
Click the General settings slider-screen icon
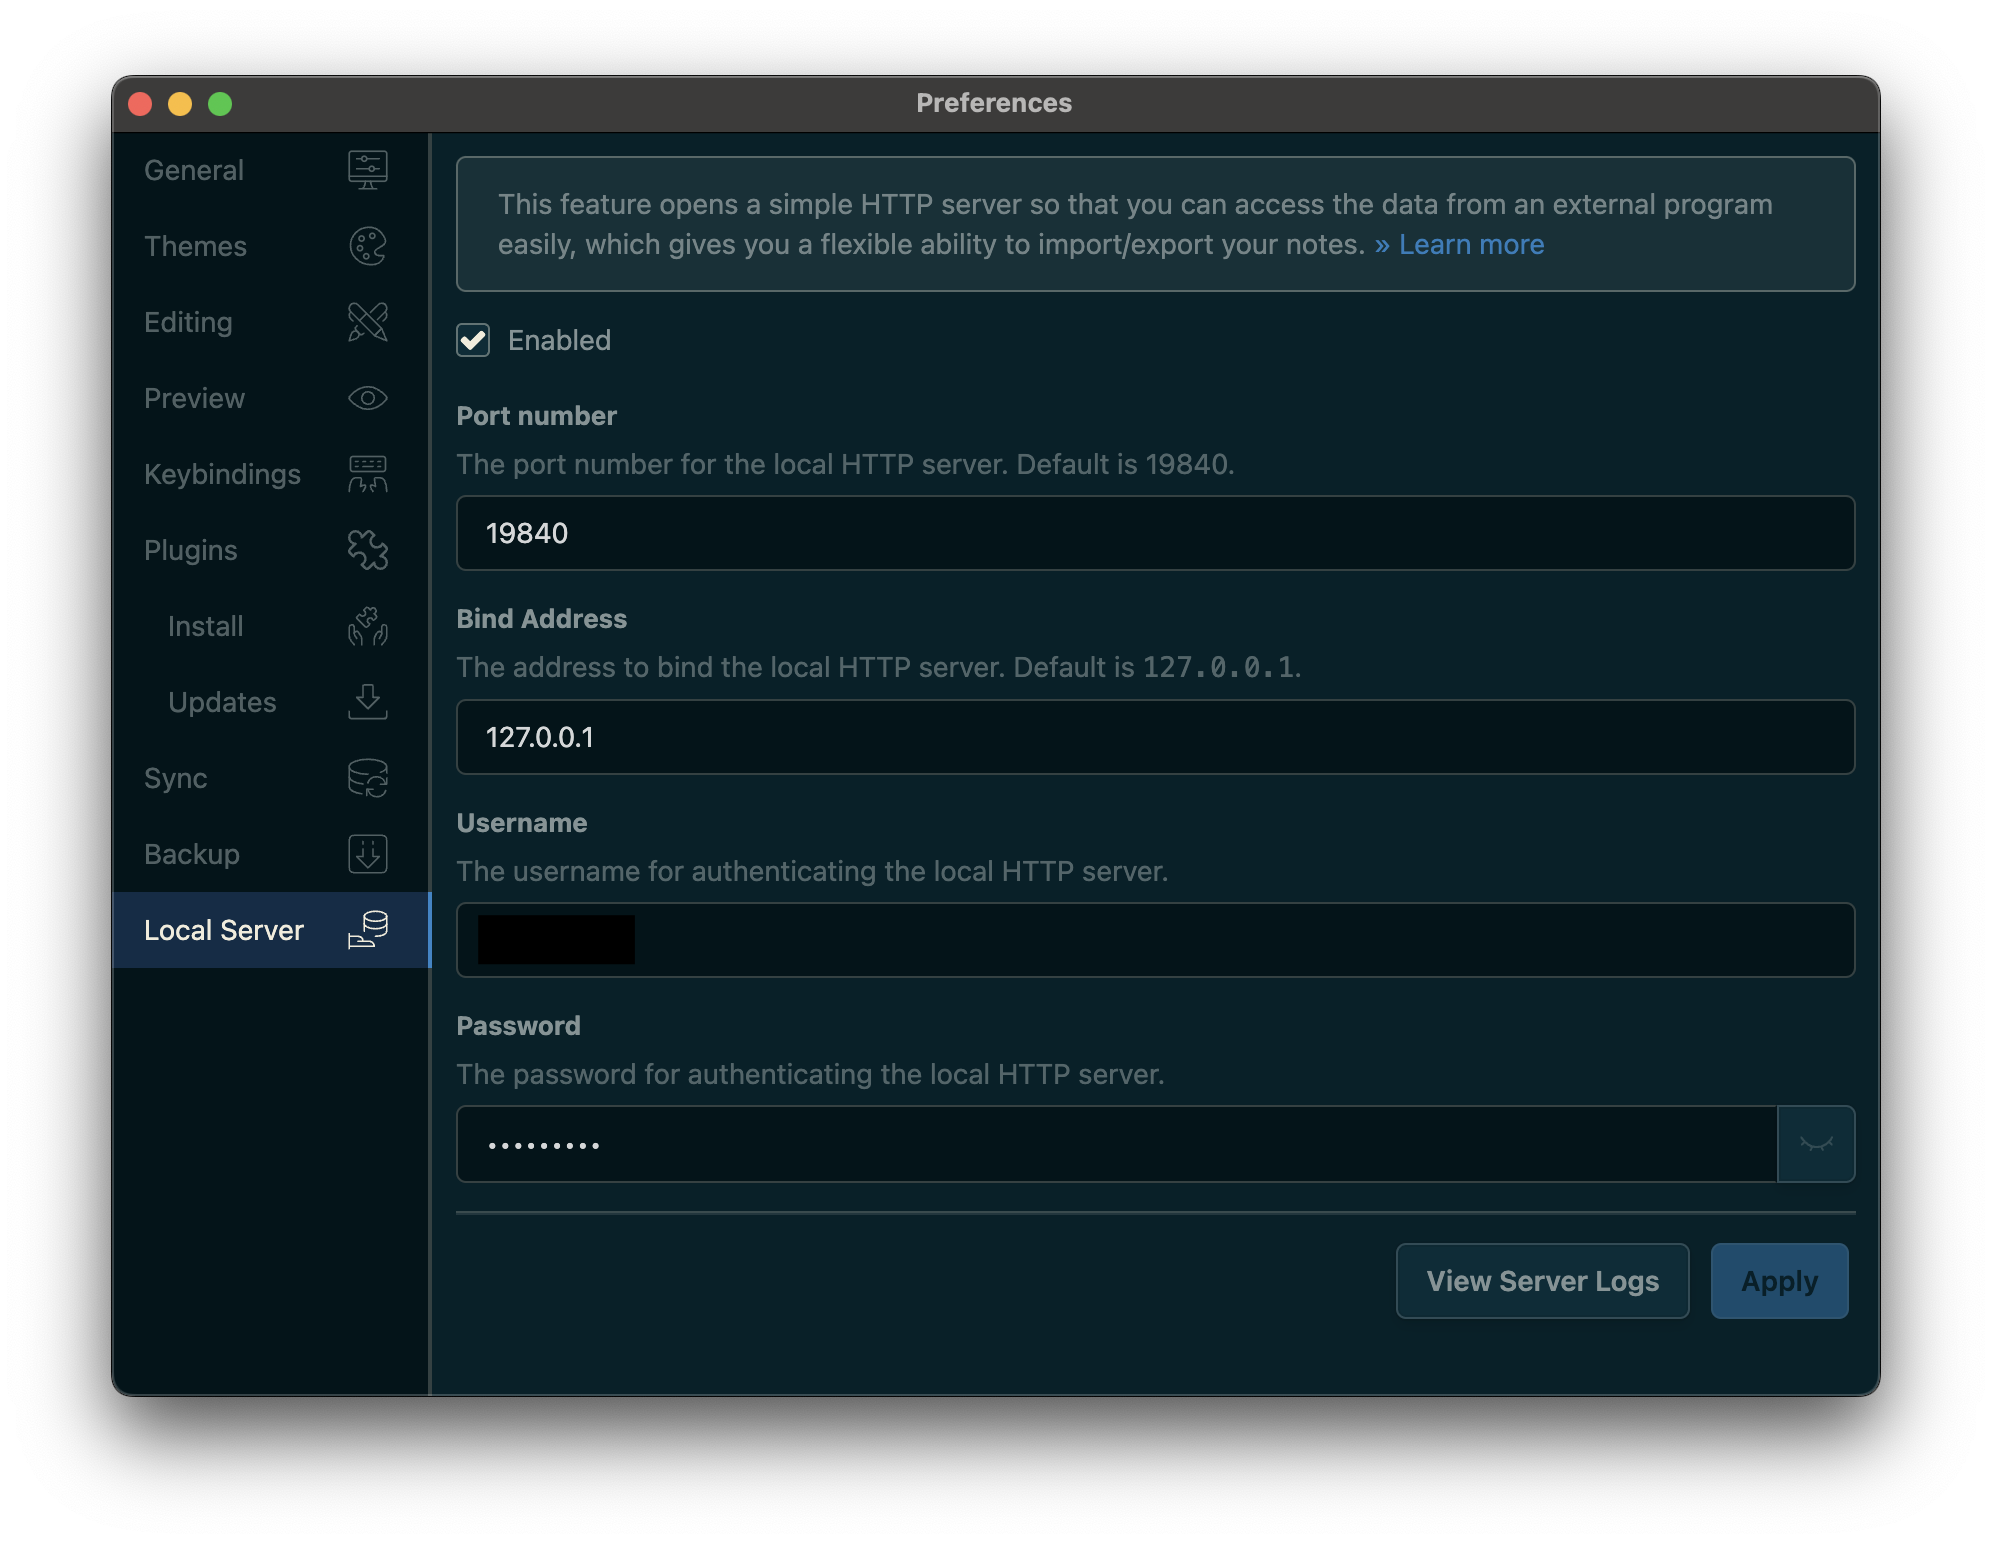(x=367, y=170)
